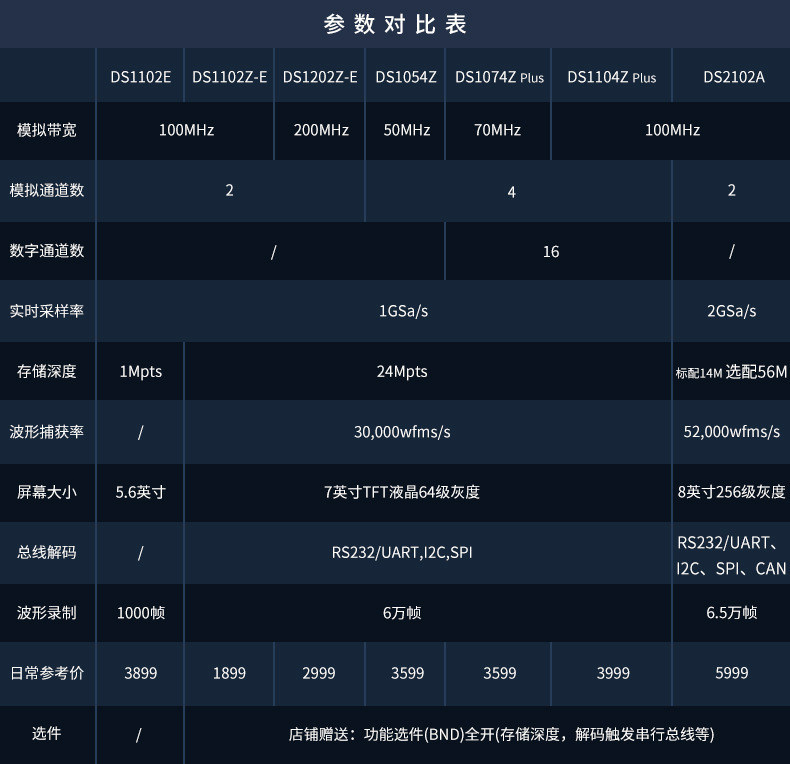Click the 70MHz bandwidth cell
This screenshot has height=764, width=790.
click(x=497, y=130)
